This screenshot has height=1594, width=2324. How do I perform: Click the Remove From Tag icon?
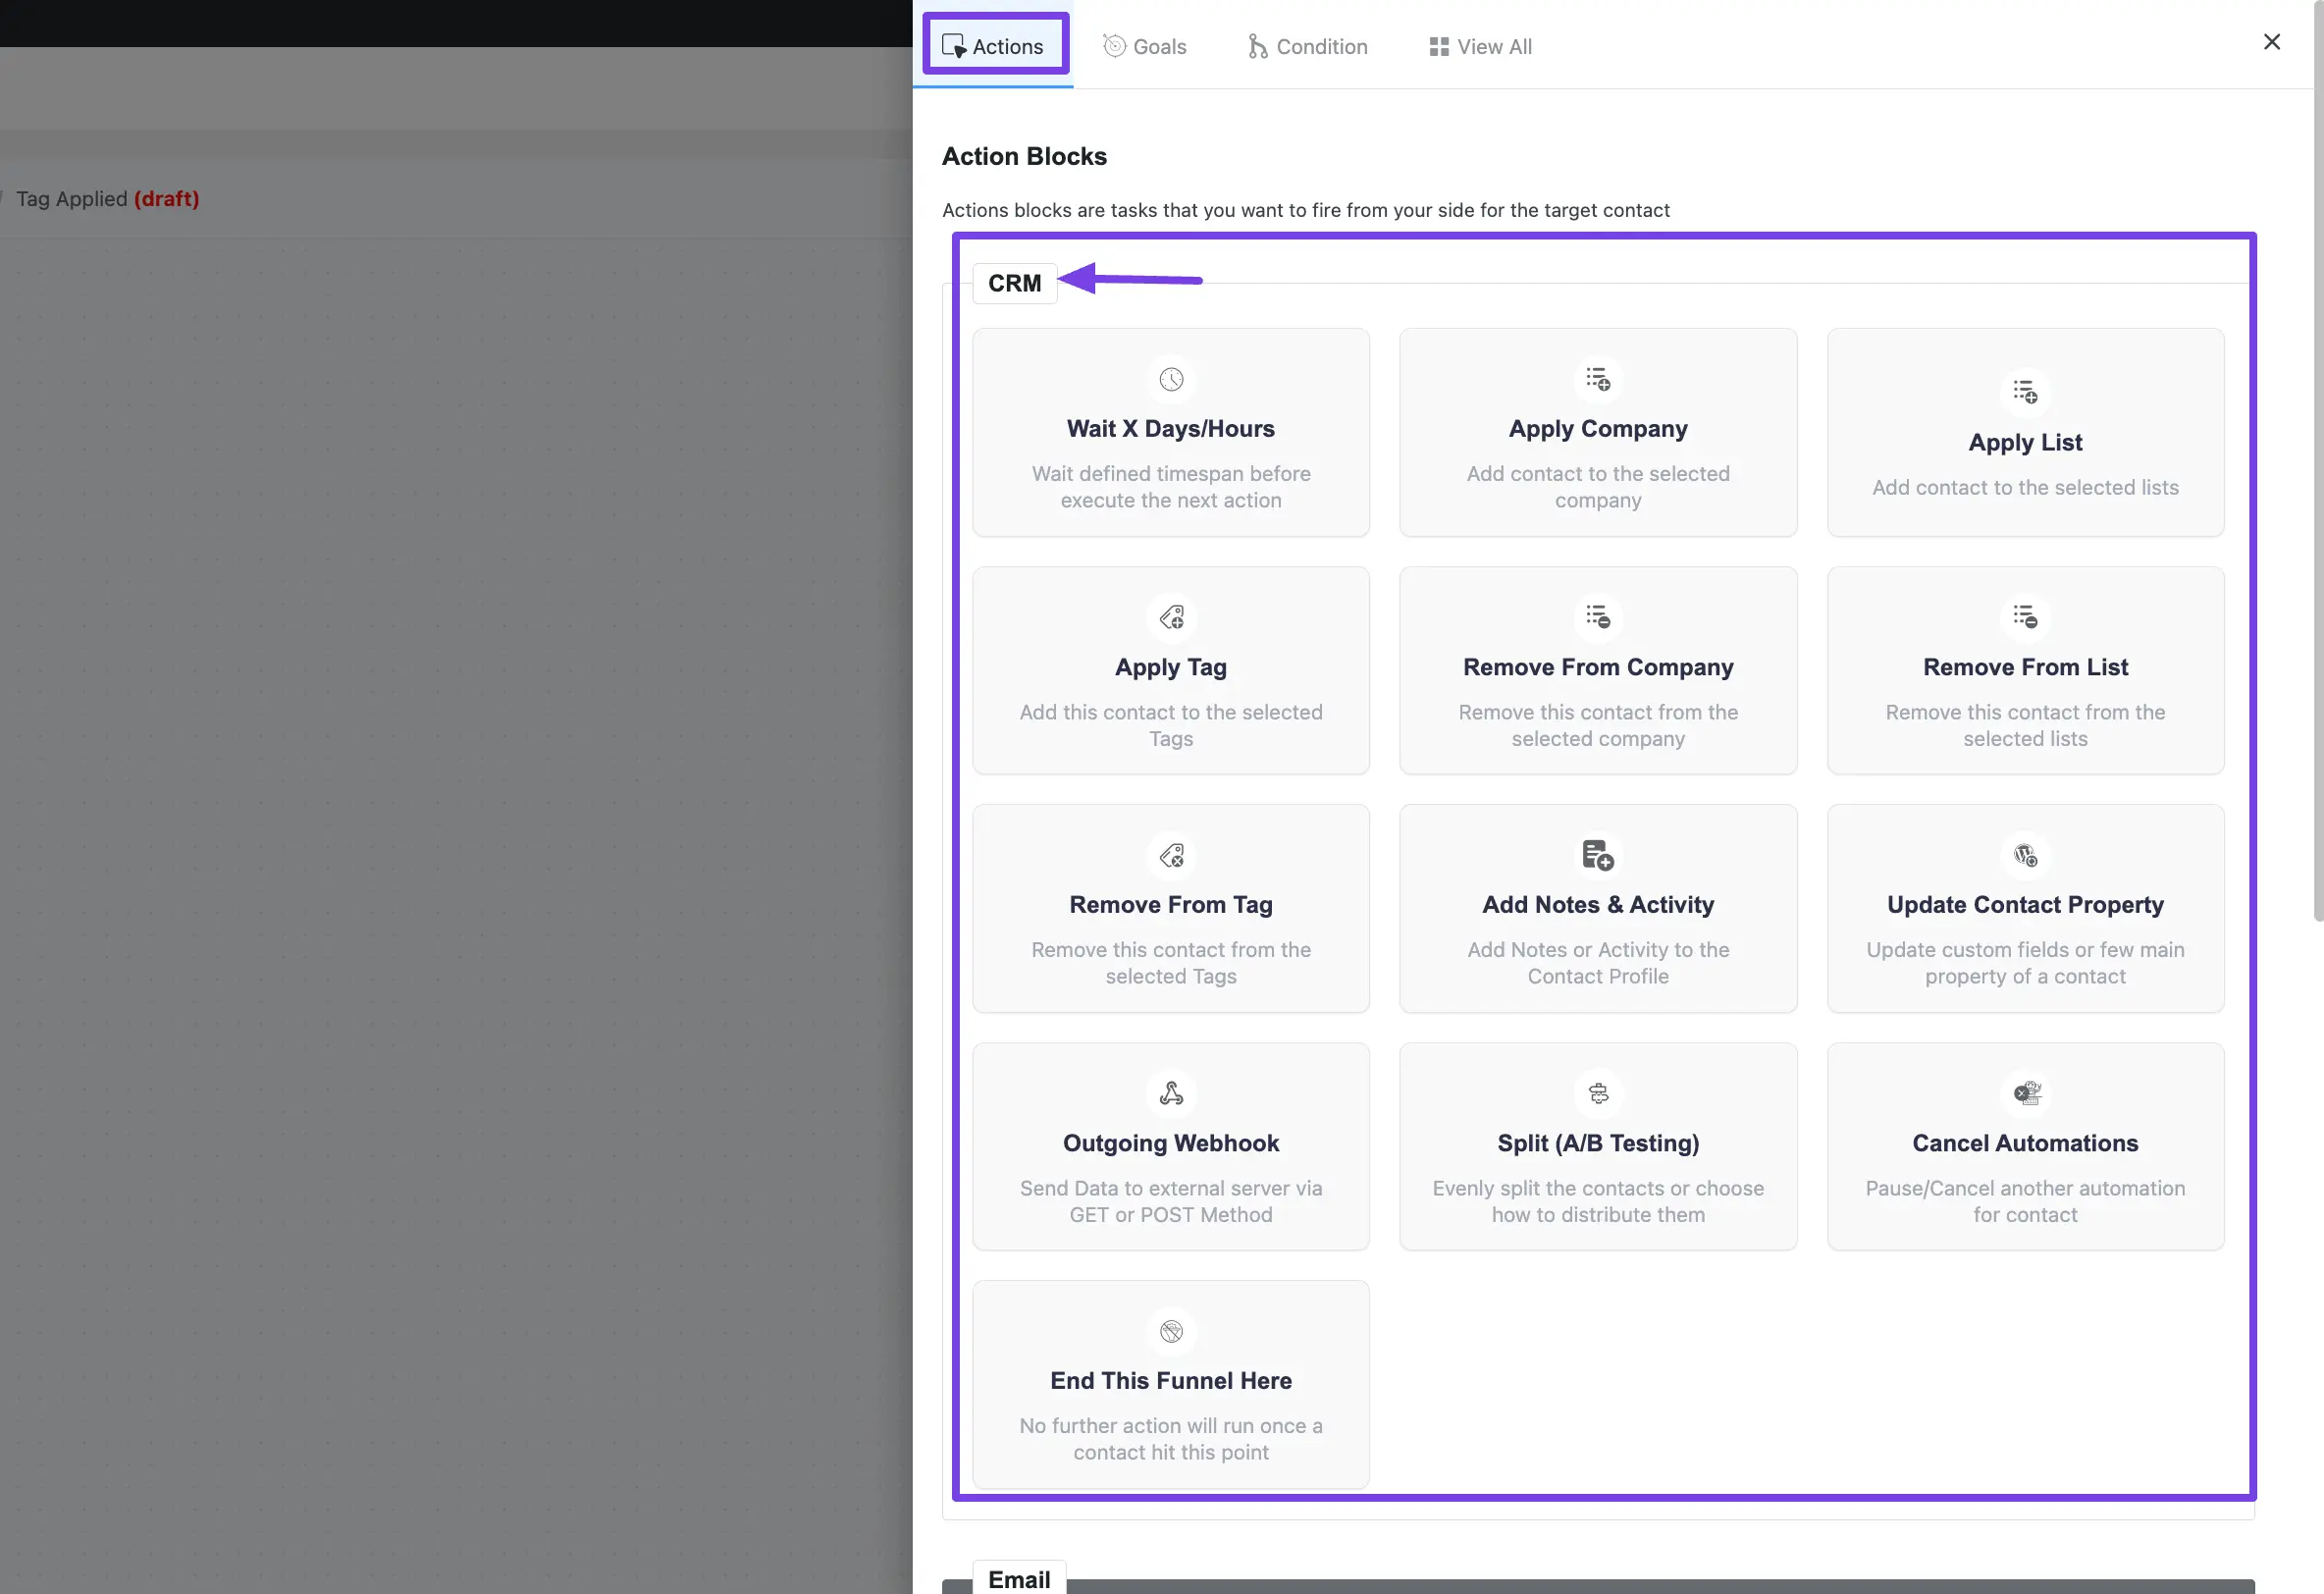tap(1171, 854)
